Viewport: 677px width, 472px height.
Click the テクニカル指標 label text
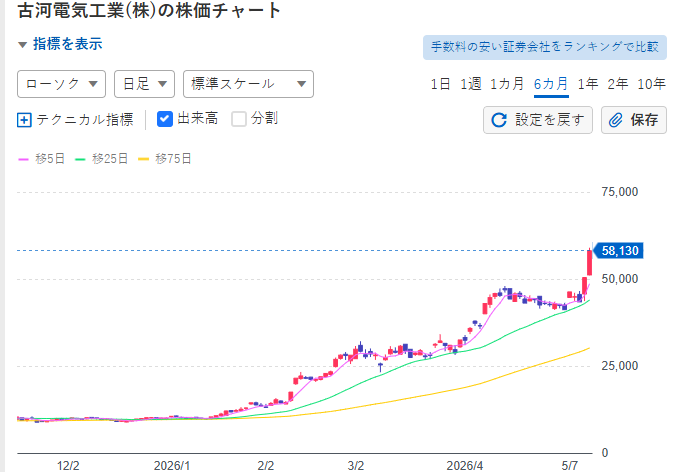coord(85,120)
